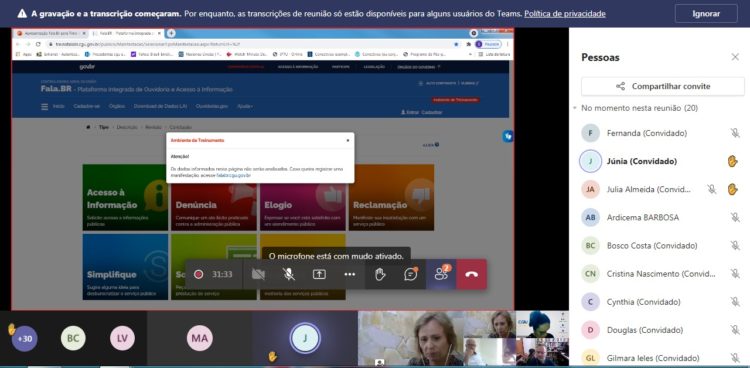Open the meeting chat icon
The width and height of the screenshot is (750, 368).
(410, 274)
